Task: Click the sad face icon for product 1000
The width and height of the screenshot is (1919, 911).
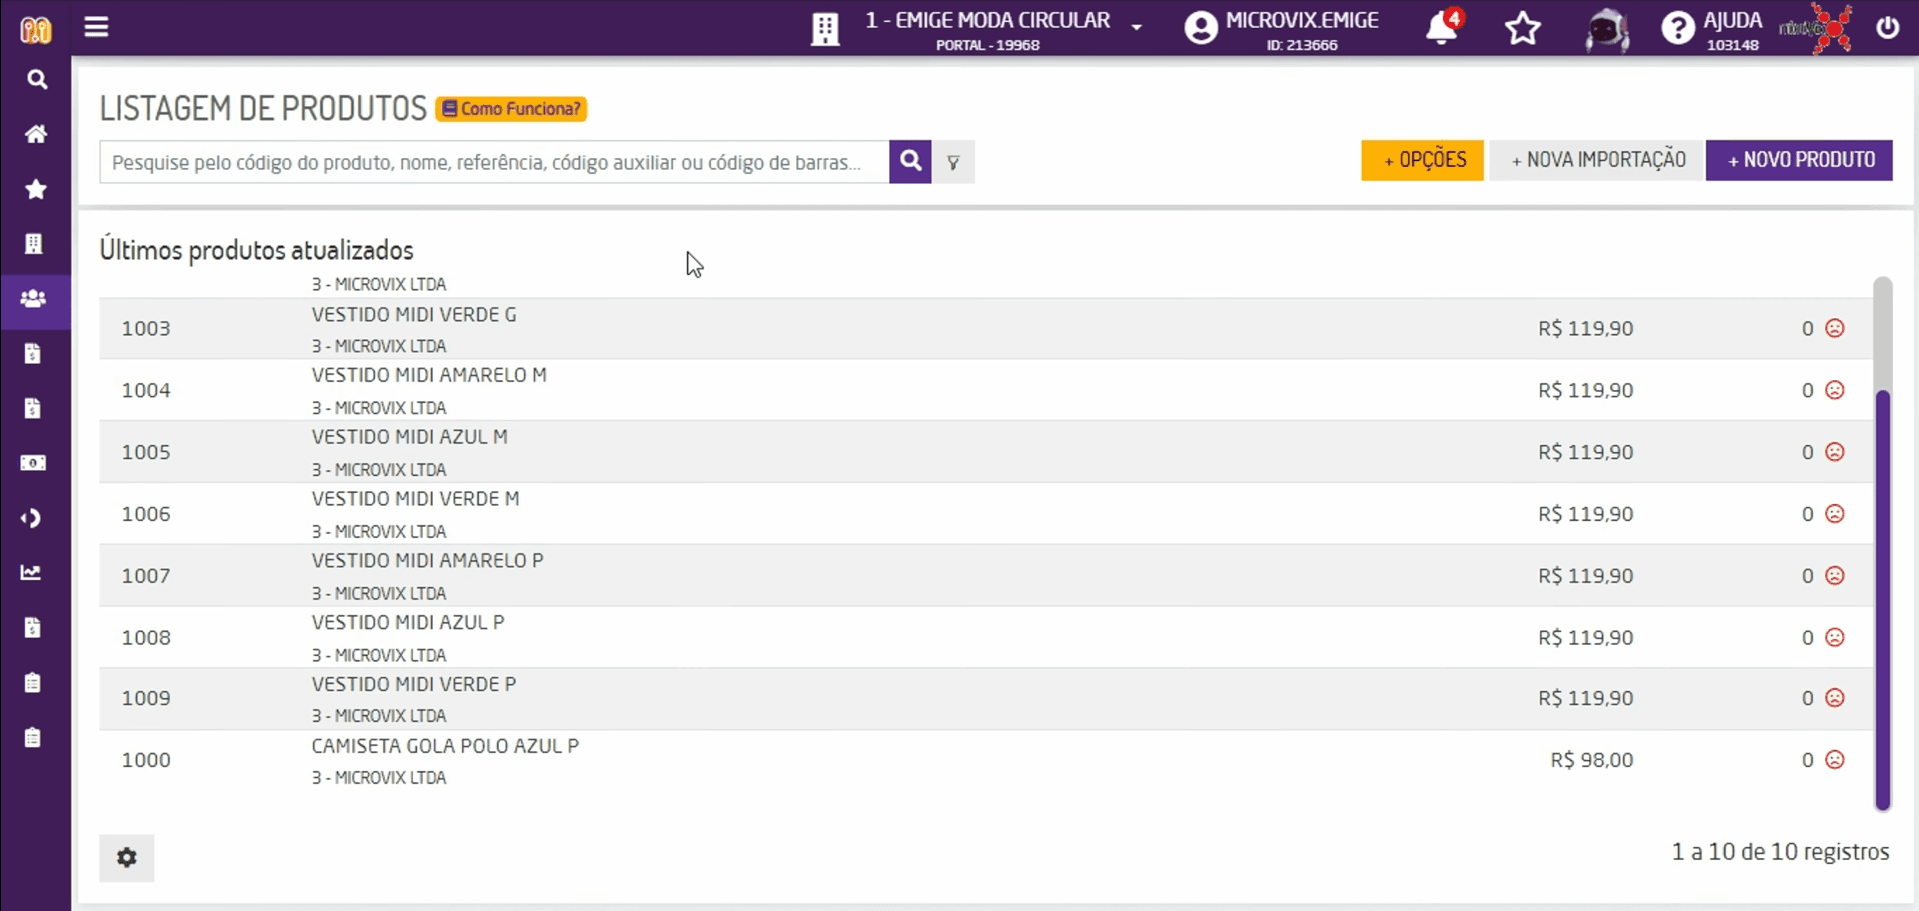Action: click(x=1835, y=760)
